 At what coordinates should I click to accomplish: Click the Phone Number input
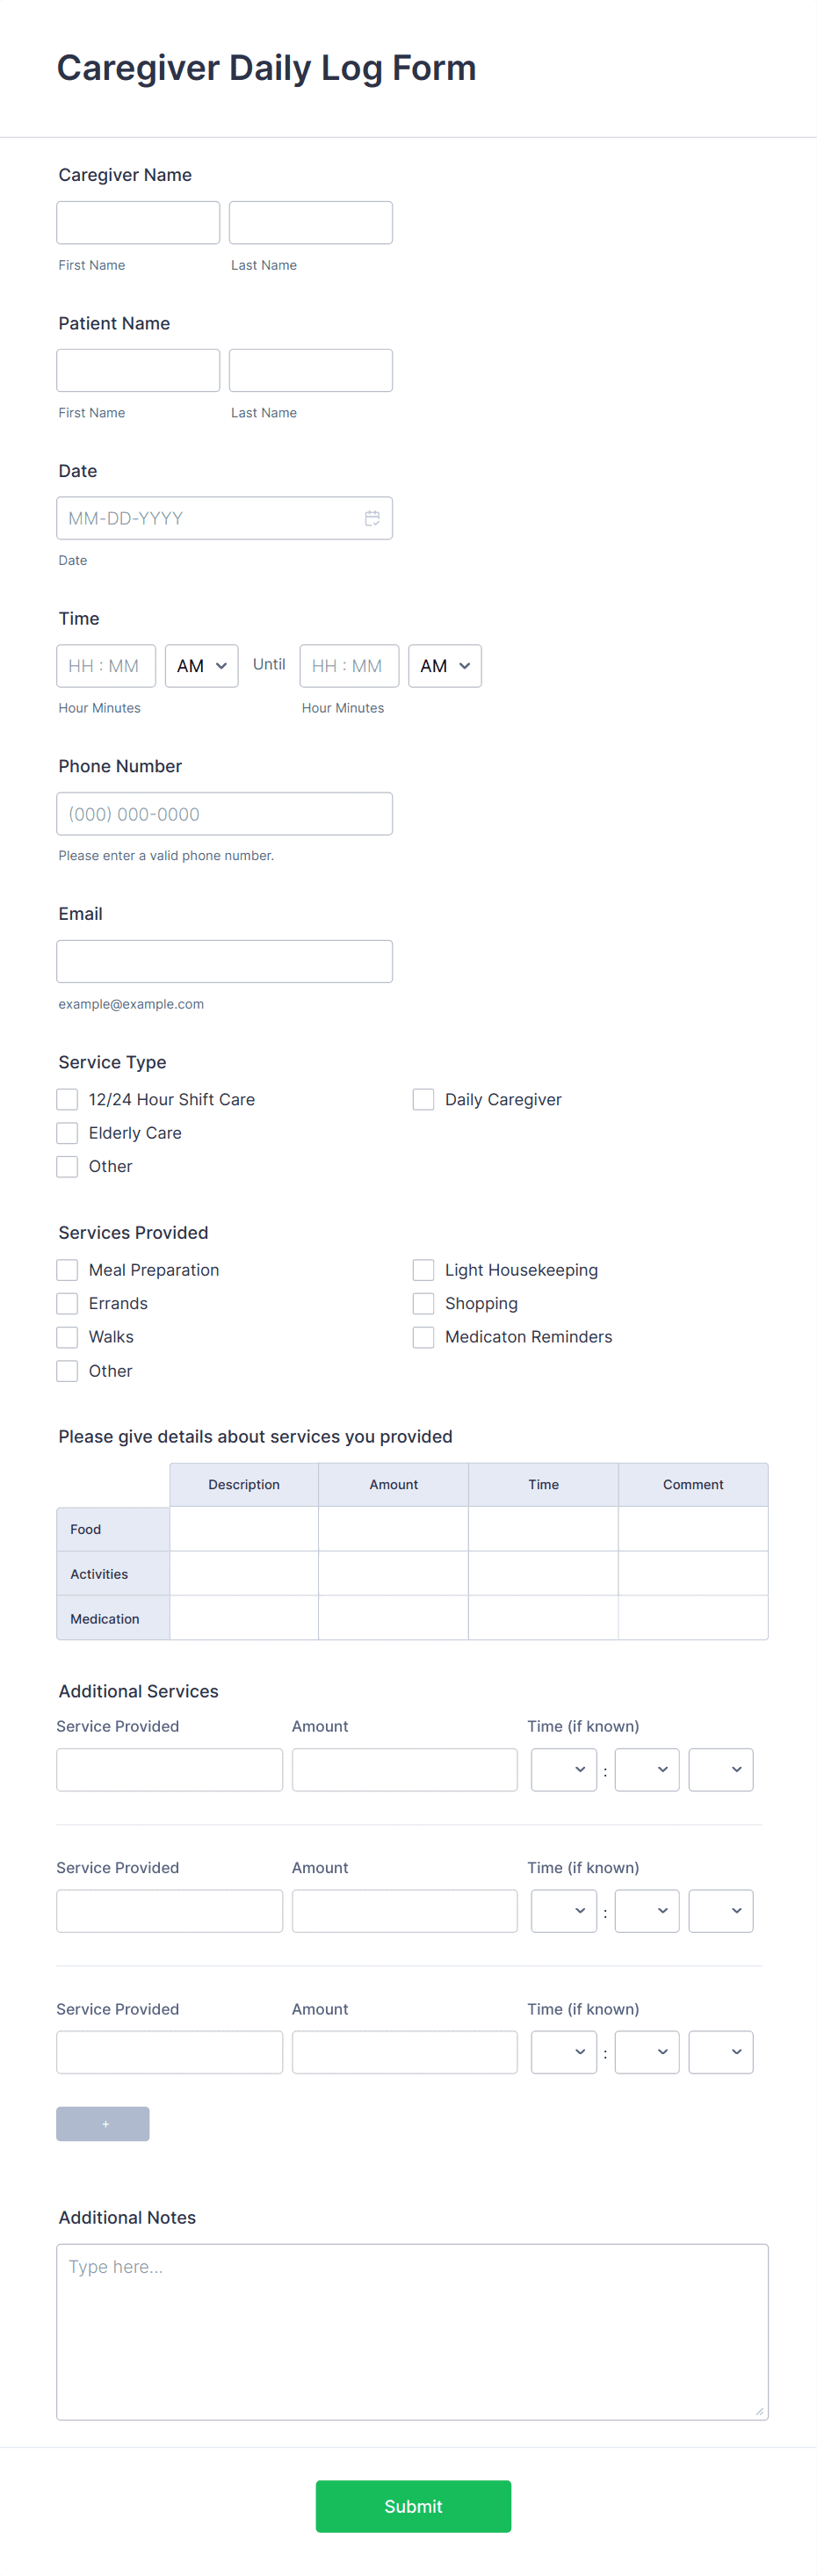pos(224,813)
